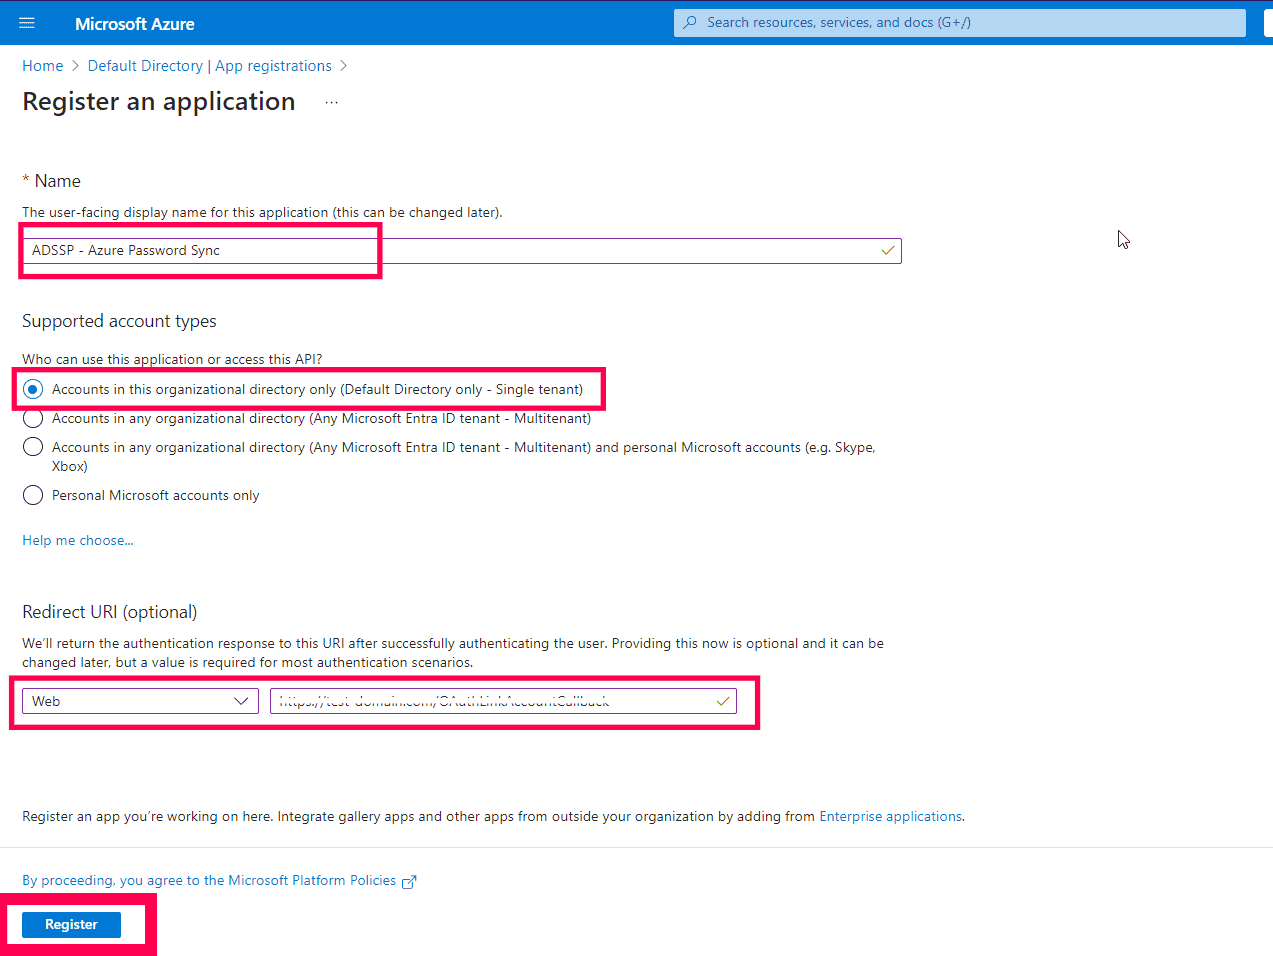Viewport: 1273px width, 956px height.
Task: Navigate to Home via breadcrumb
Action: [x=42, y=65]
